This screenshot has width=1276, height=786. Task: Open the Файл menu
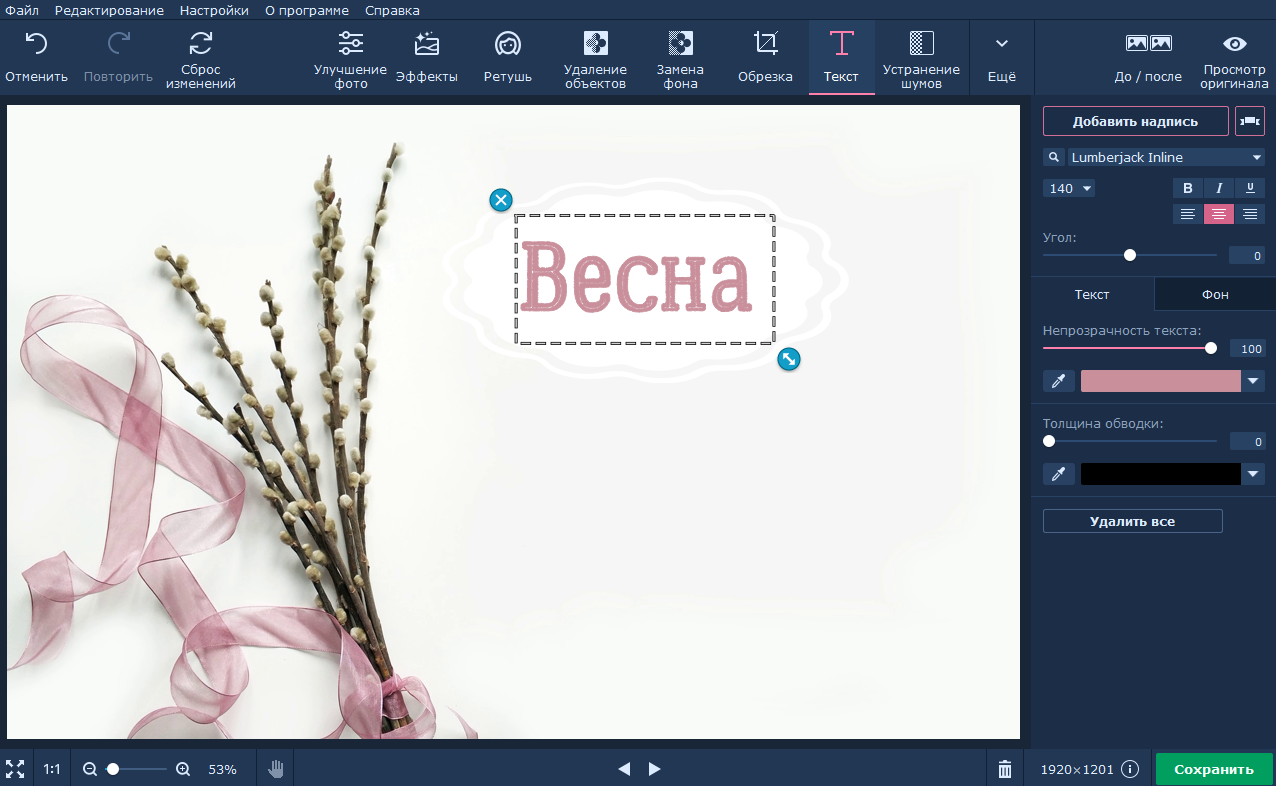coord(22,10)
